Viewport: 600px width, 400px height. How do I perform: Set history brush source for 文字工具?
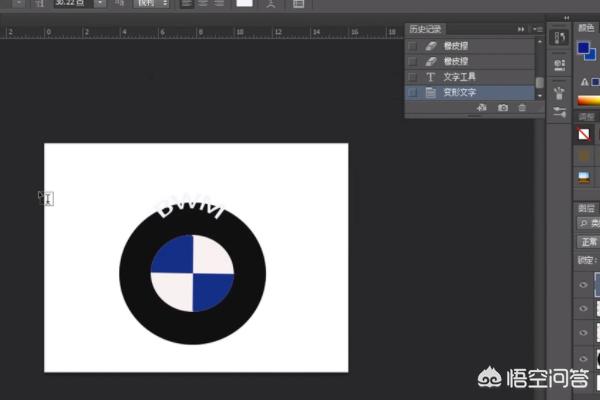[x=412, y=77]
